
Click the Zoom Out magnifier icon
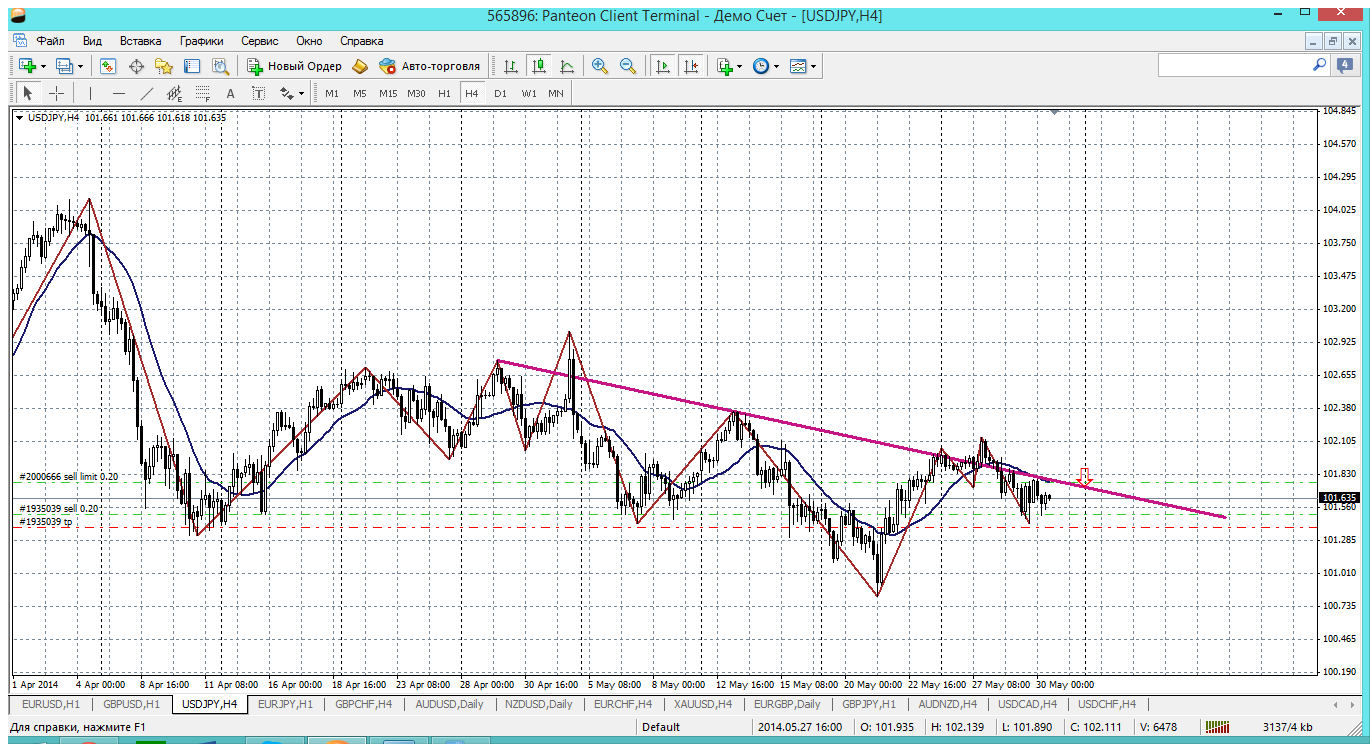pos(628,66)
